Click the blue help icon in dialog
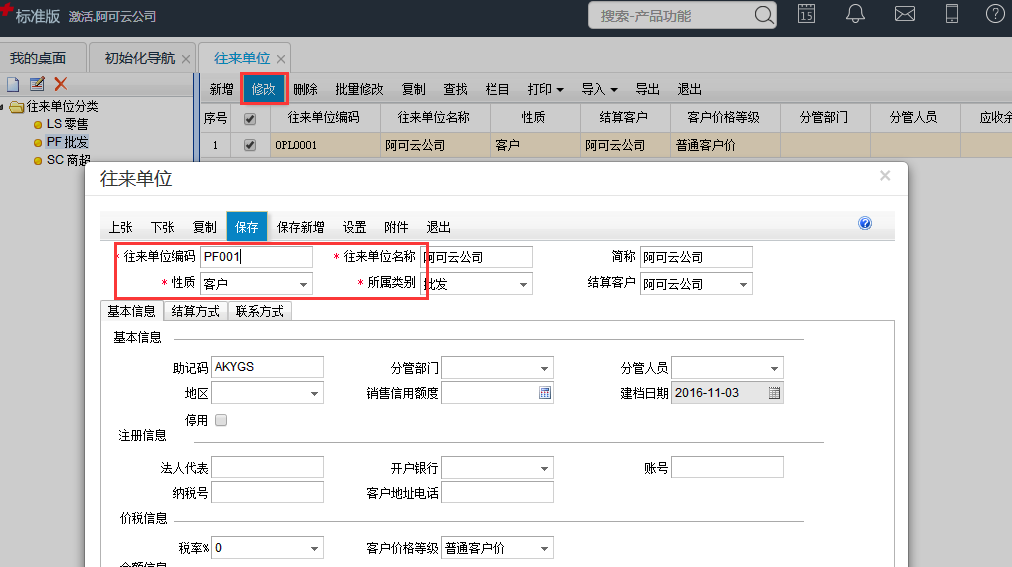 [x=865, y=224]
